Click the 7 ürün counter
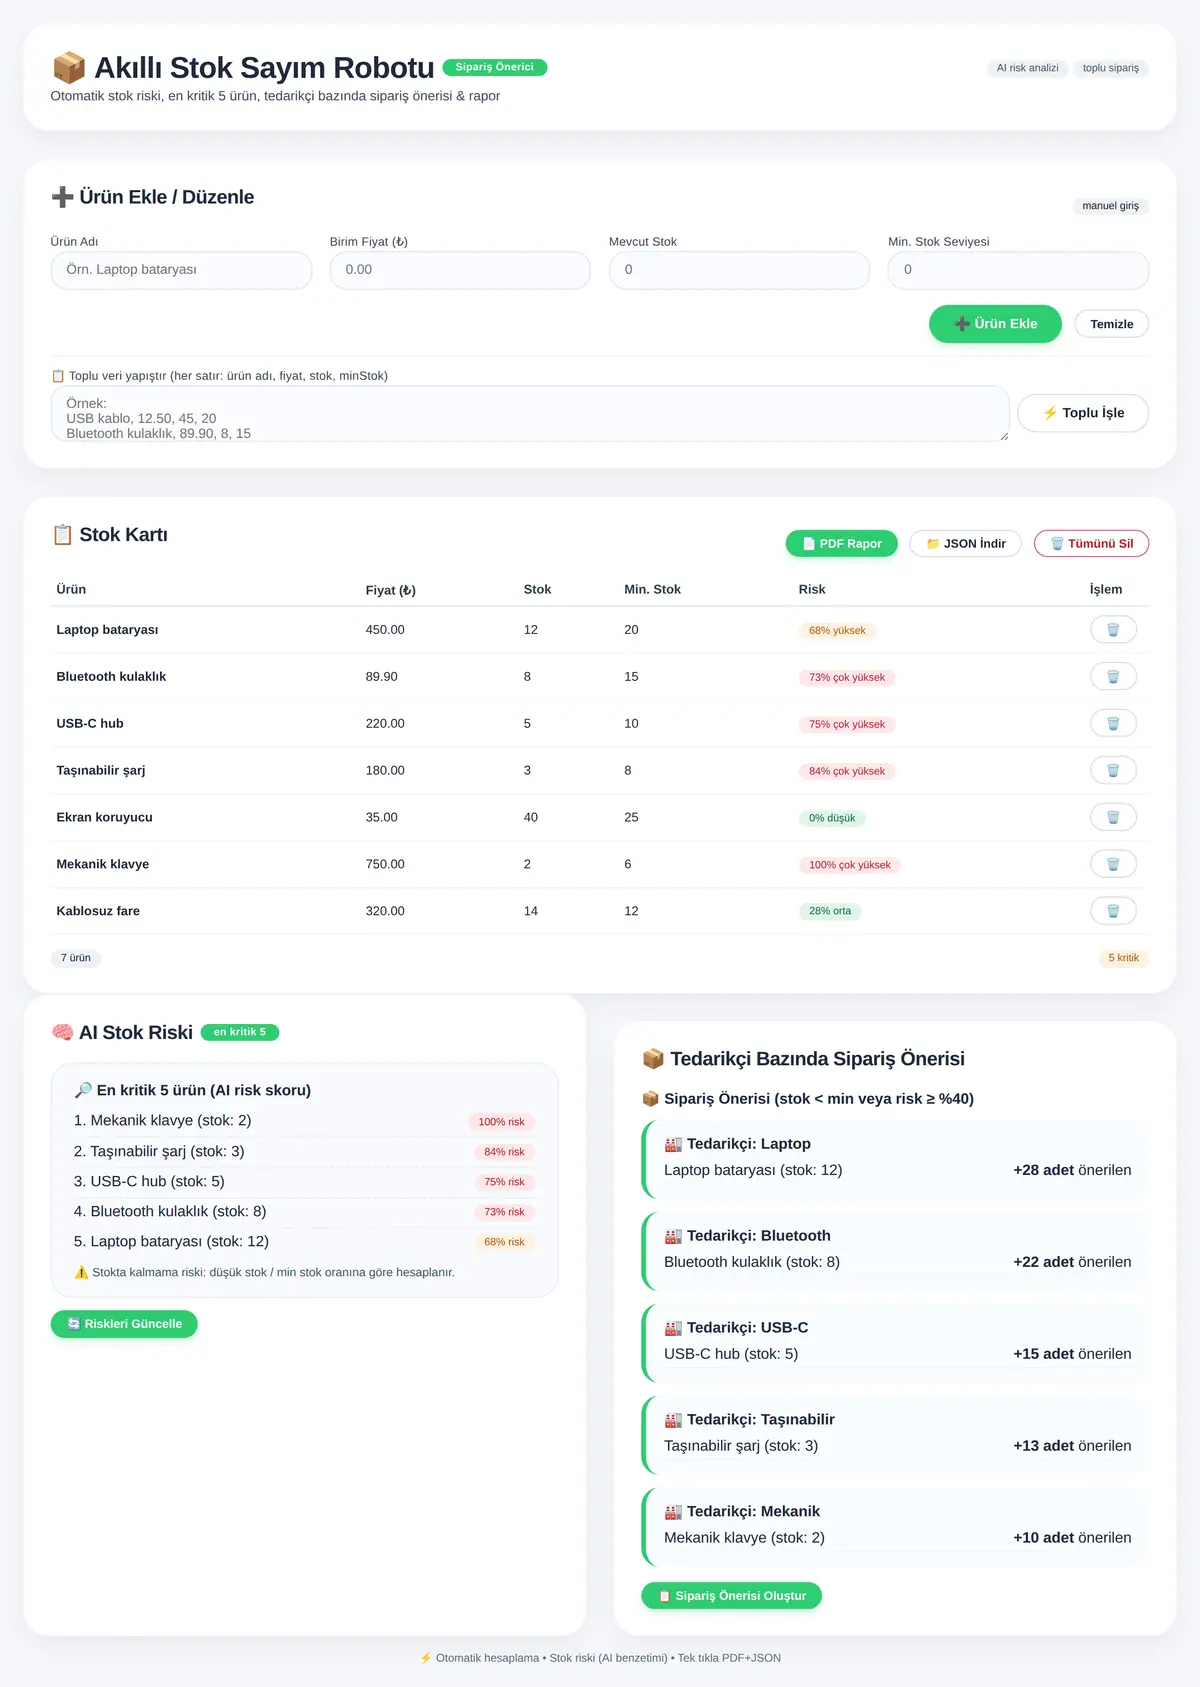The height and width of the screenshot is (1687, 1200). 76,958
